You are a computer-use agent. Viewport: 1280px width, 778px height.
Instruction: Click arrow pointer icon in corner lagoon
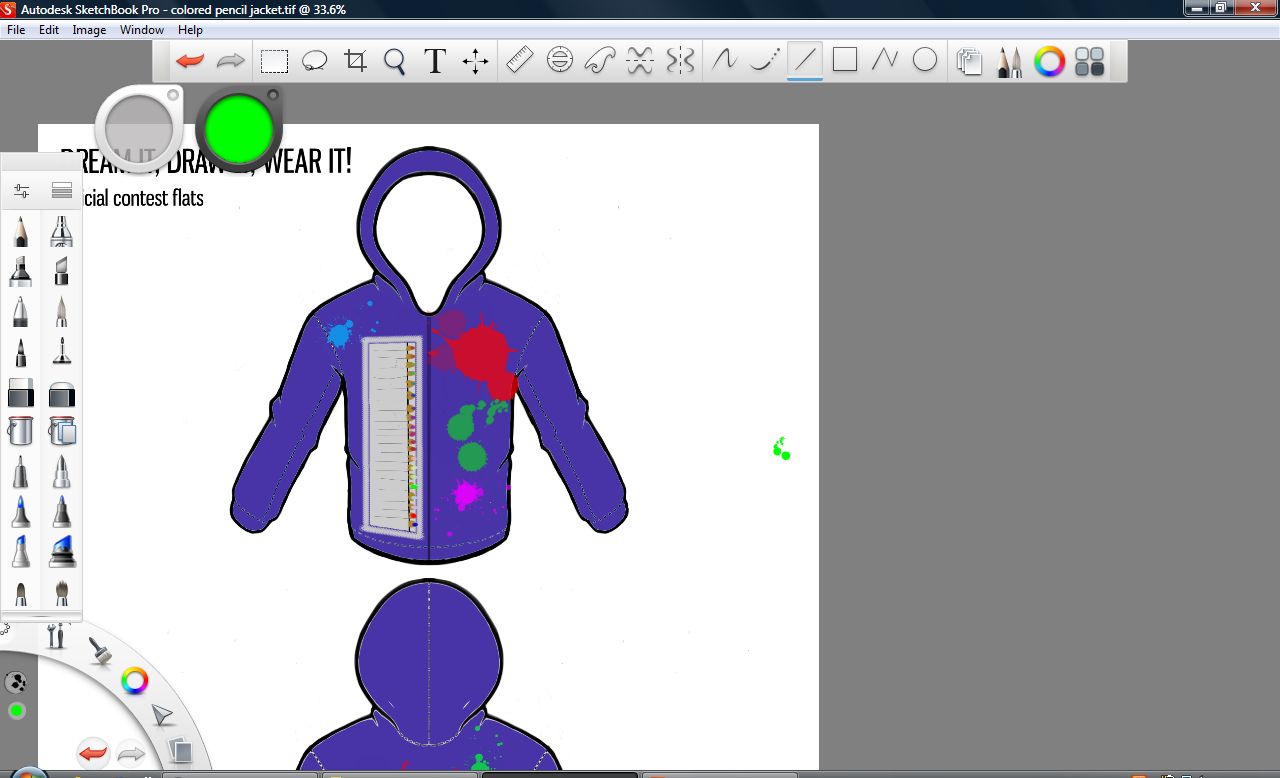161,715
